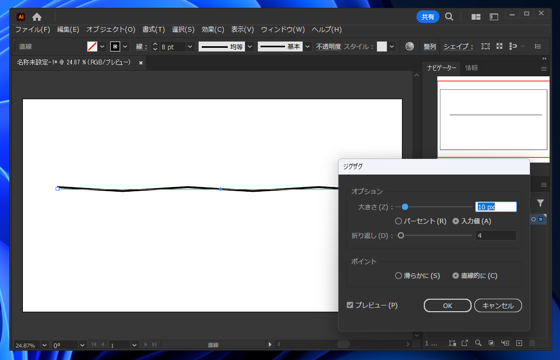Click the layers filter funnel icon
Viewport: 560px width, 360px height.
540,203
